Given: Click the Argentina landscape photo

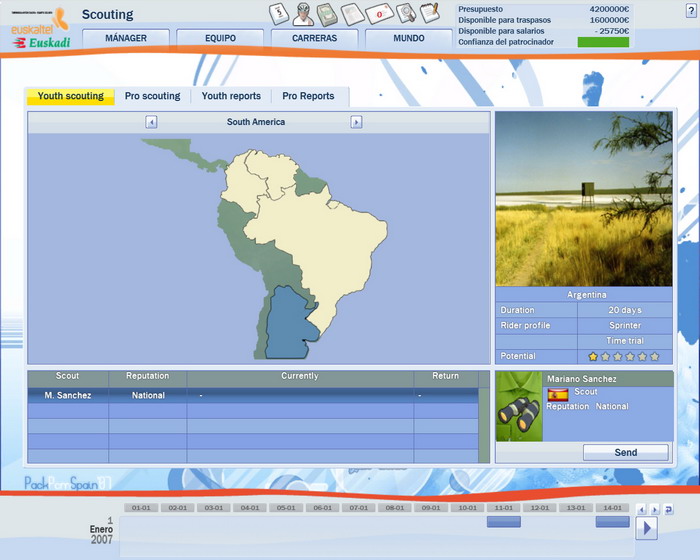Looking at the screenshot, I should [584, 198].
